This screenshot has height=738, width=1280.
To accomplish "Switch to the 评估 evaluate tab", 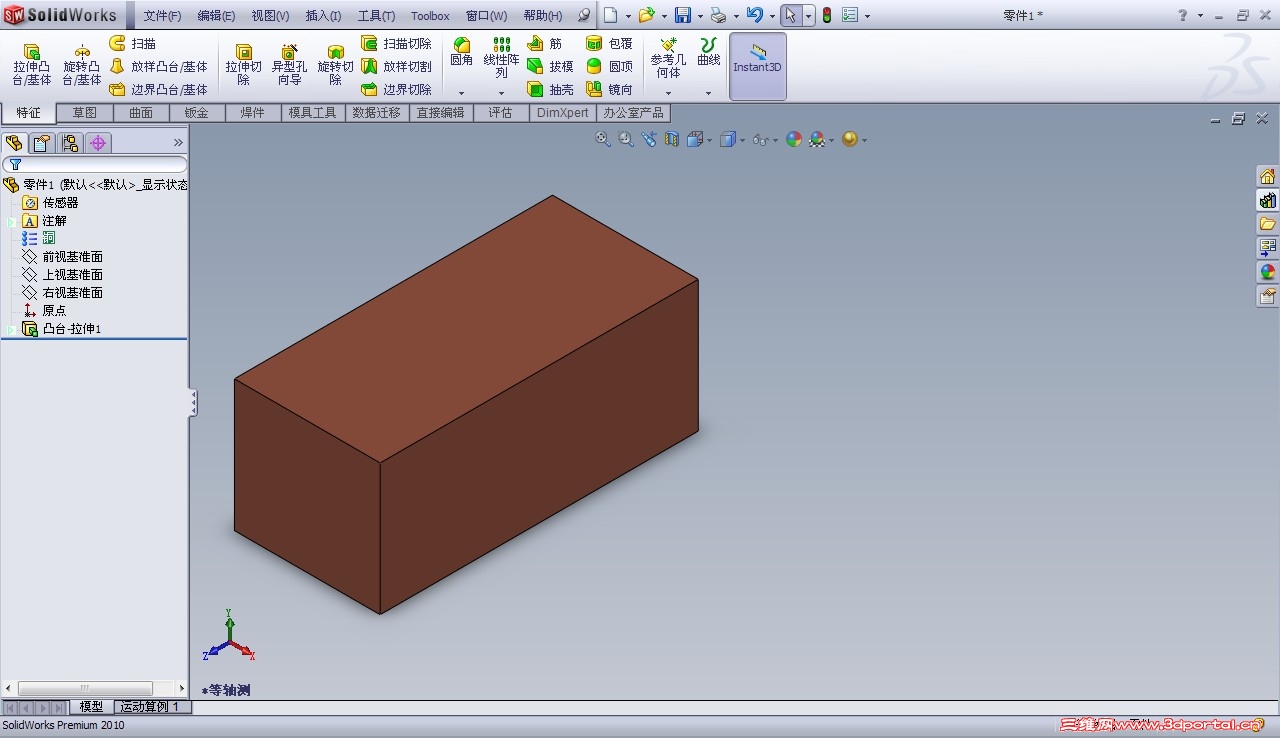I will point(500,113).
